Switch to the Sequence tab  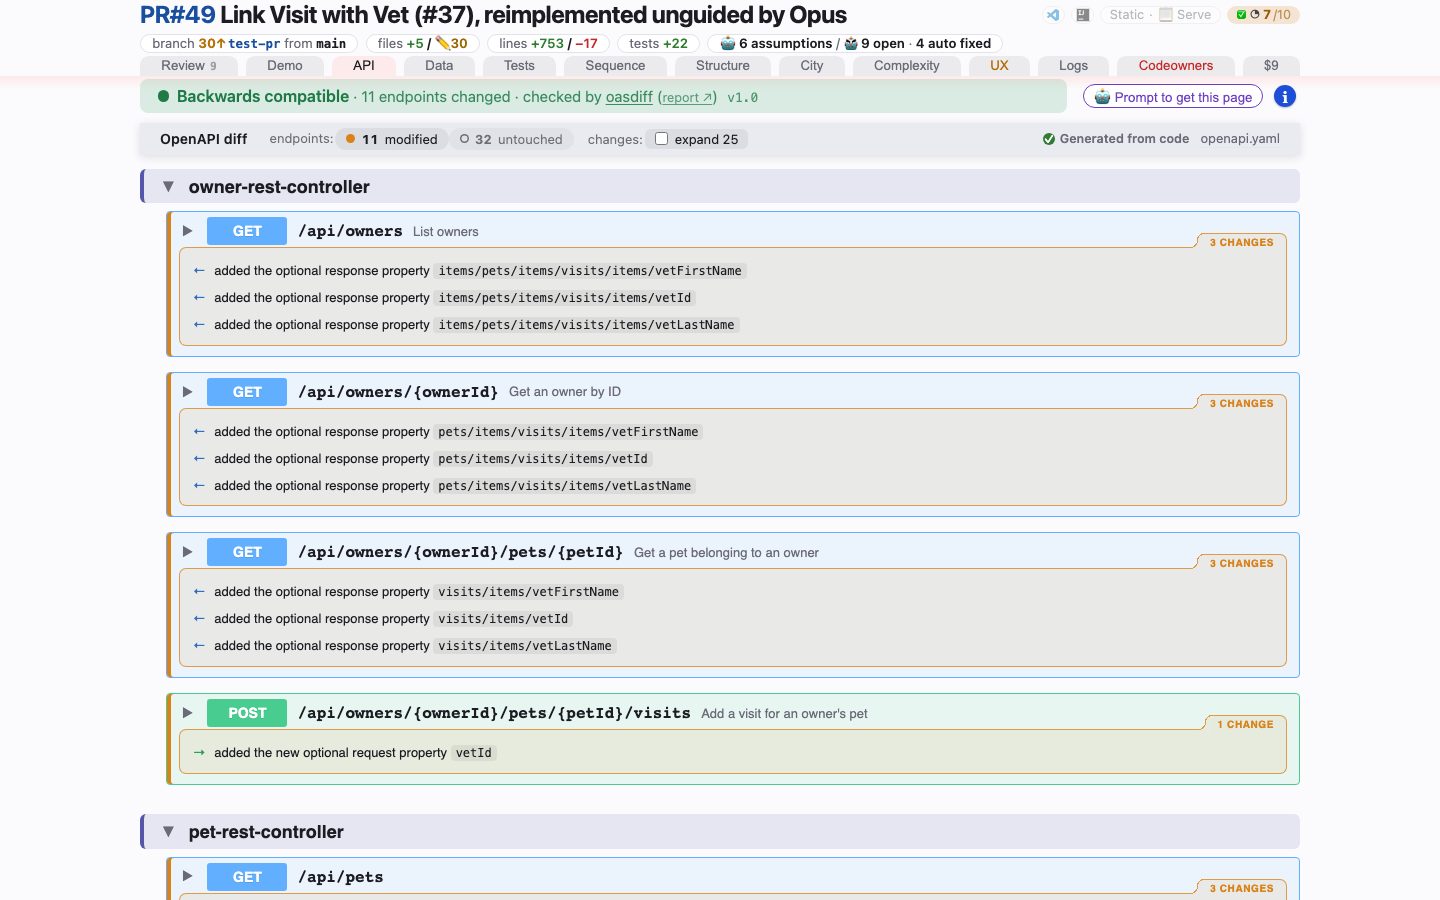(x=615, y=66)
